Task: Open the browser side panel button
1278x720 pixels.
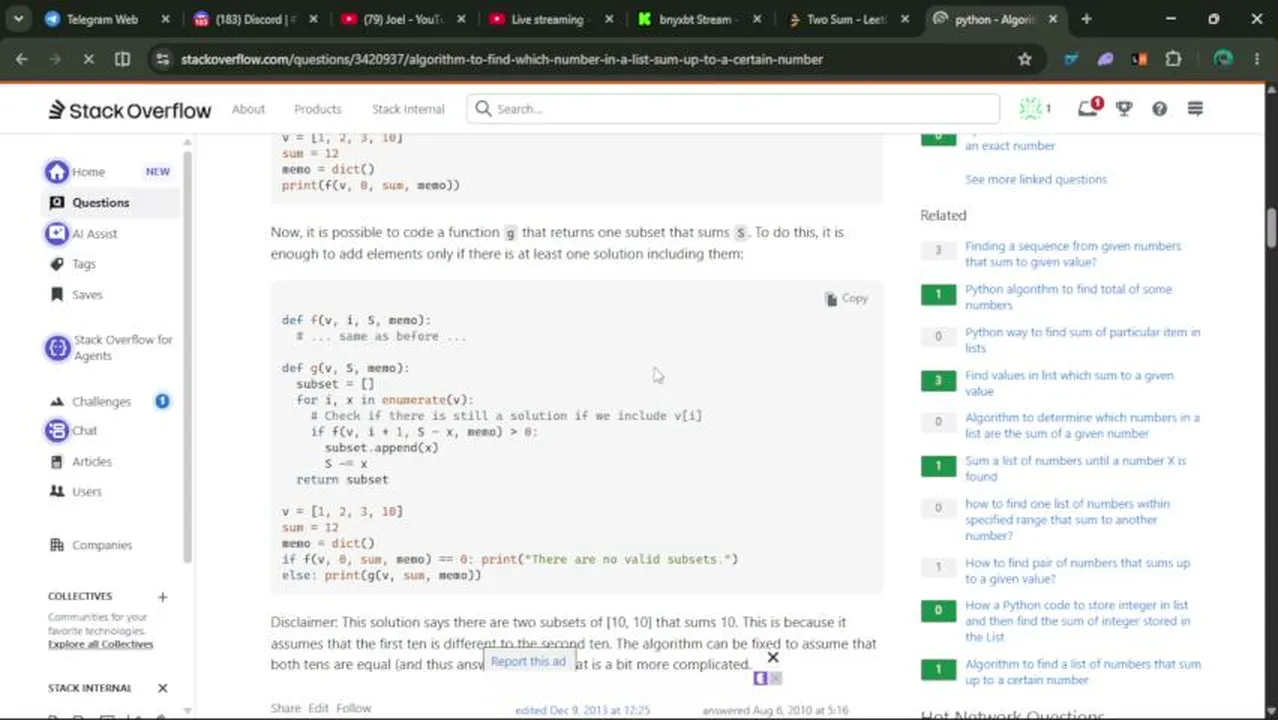Action: 122,60
